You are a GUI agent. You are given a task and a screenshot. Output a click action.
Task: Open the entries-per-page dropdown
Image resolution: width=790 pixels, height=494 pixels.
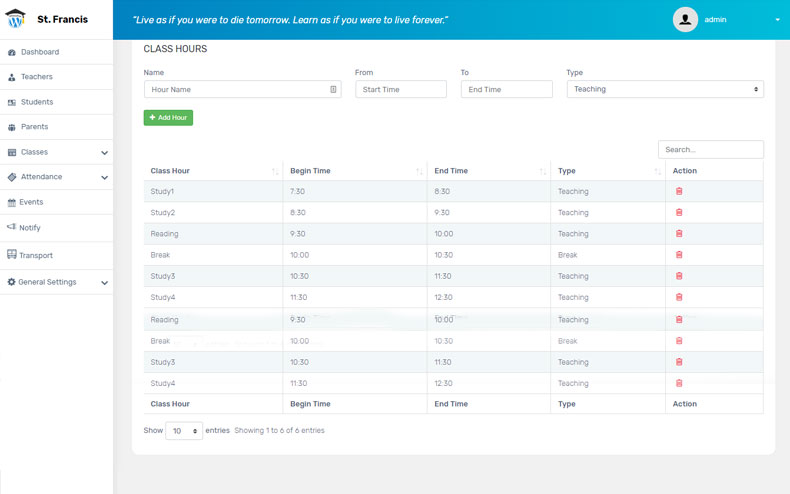pyautogui.click(x=184, y=431)
